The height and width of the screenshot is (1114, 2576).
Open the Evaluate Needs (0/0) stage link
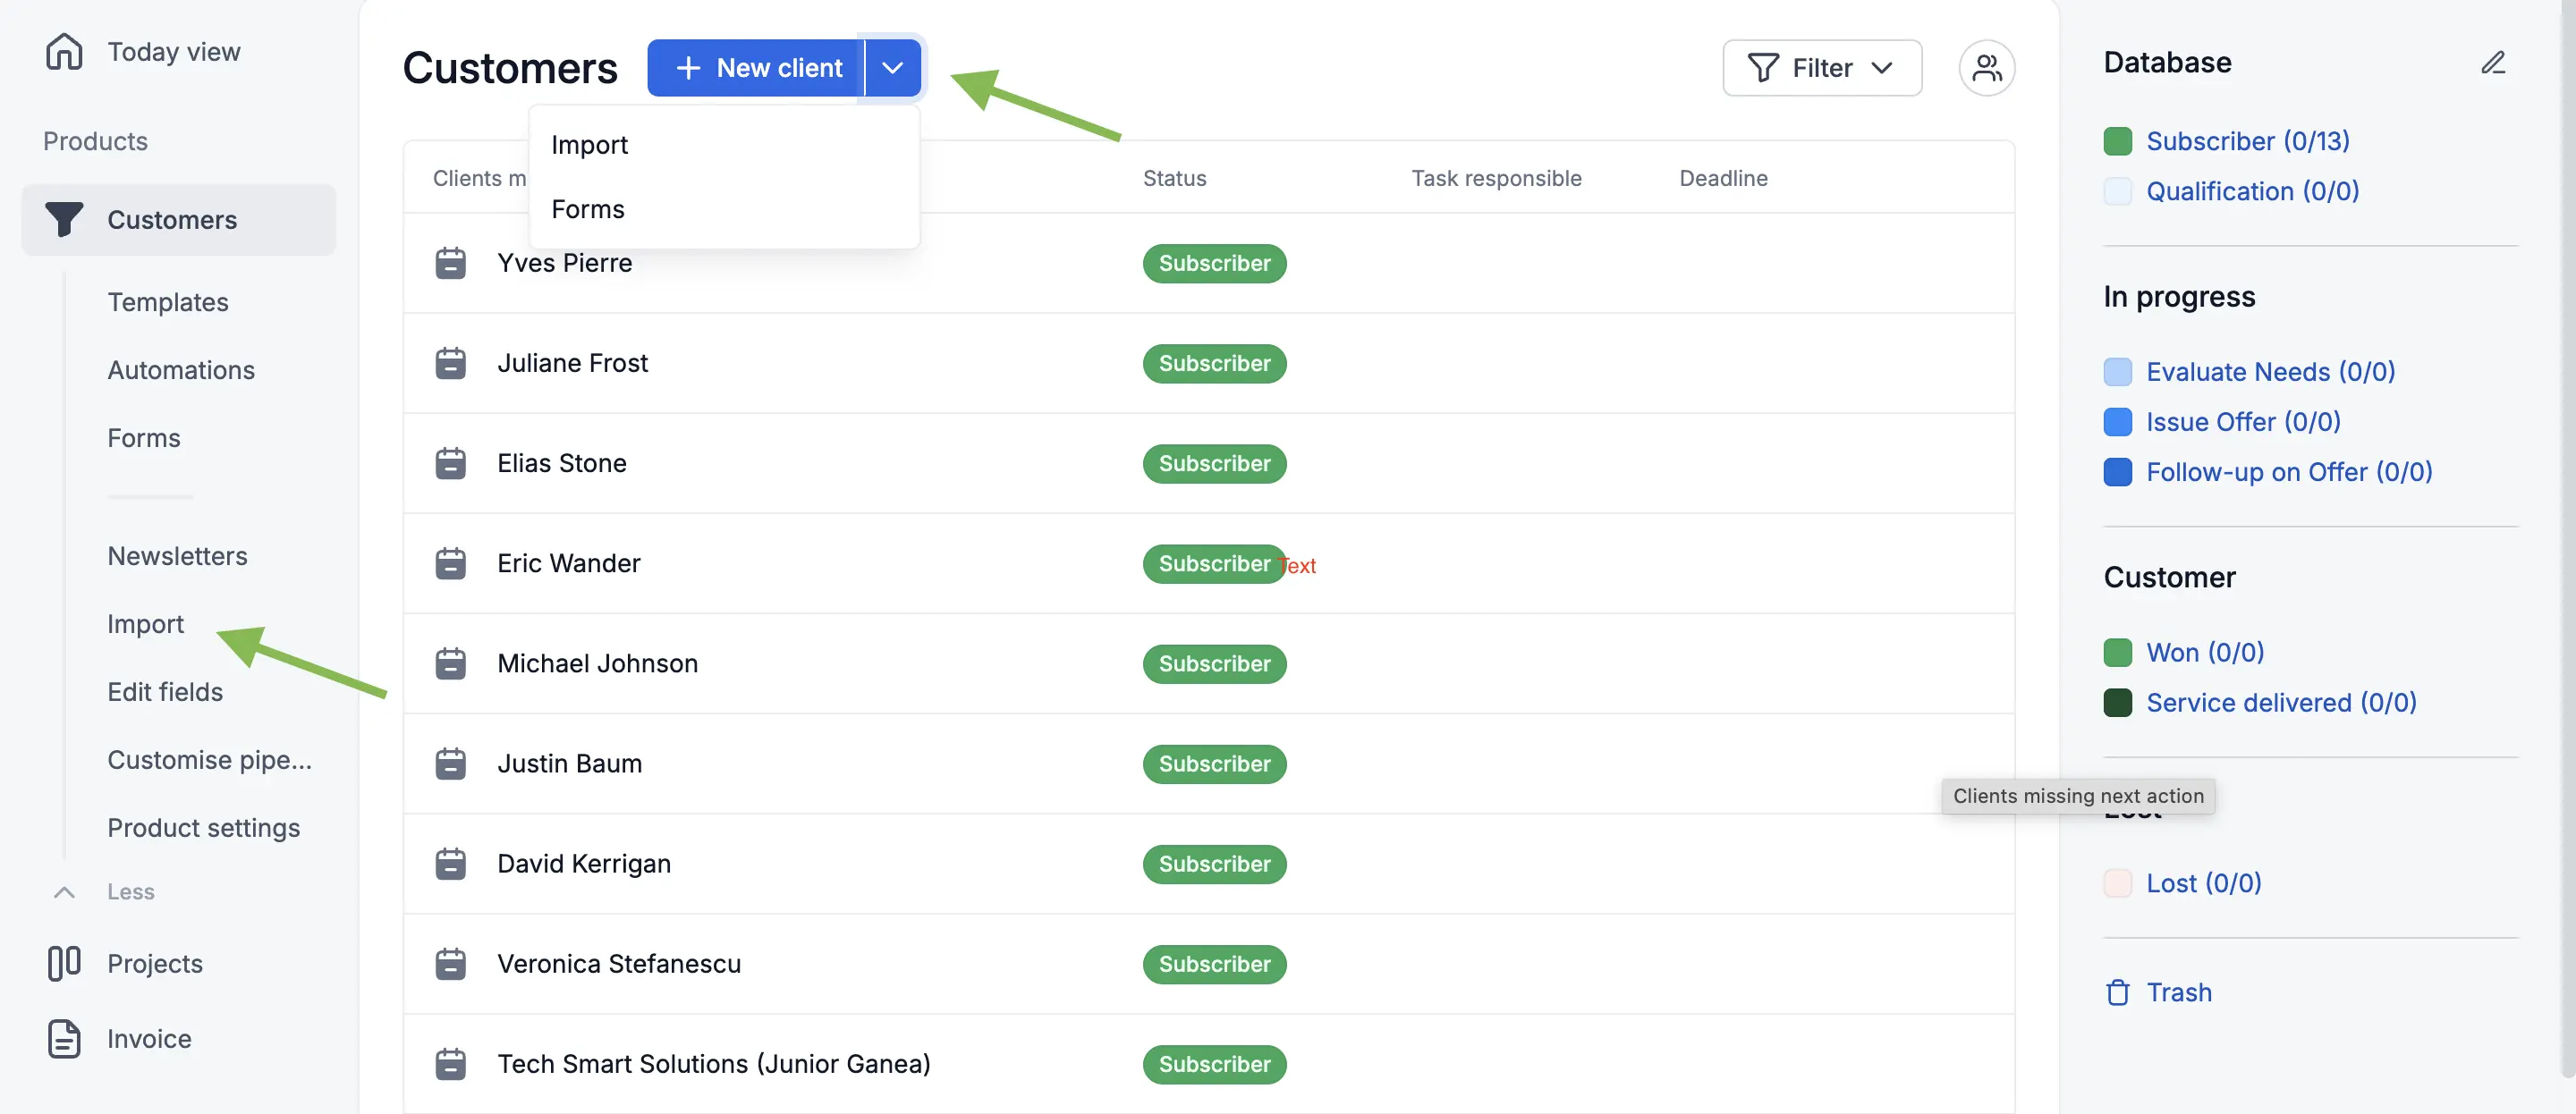point(2270,372)
